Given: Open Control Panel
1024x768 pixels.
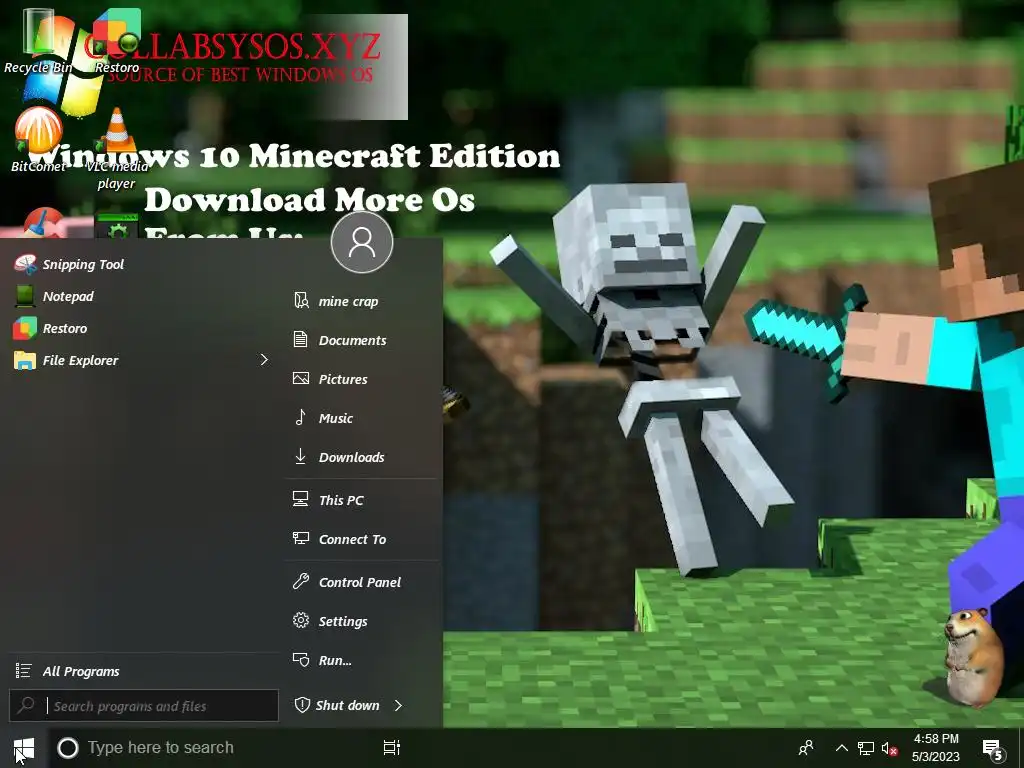Looking at the screenshot, I should pyautogui.click(x=363, y=582).
